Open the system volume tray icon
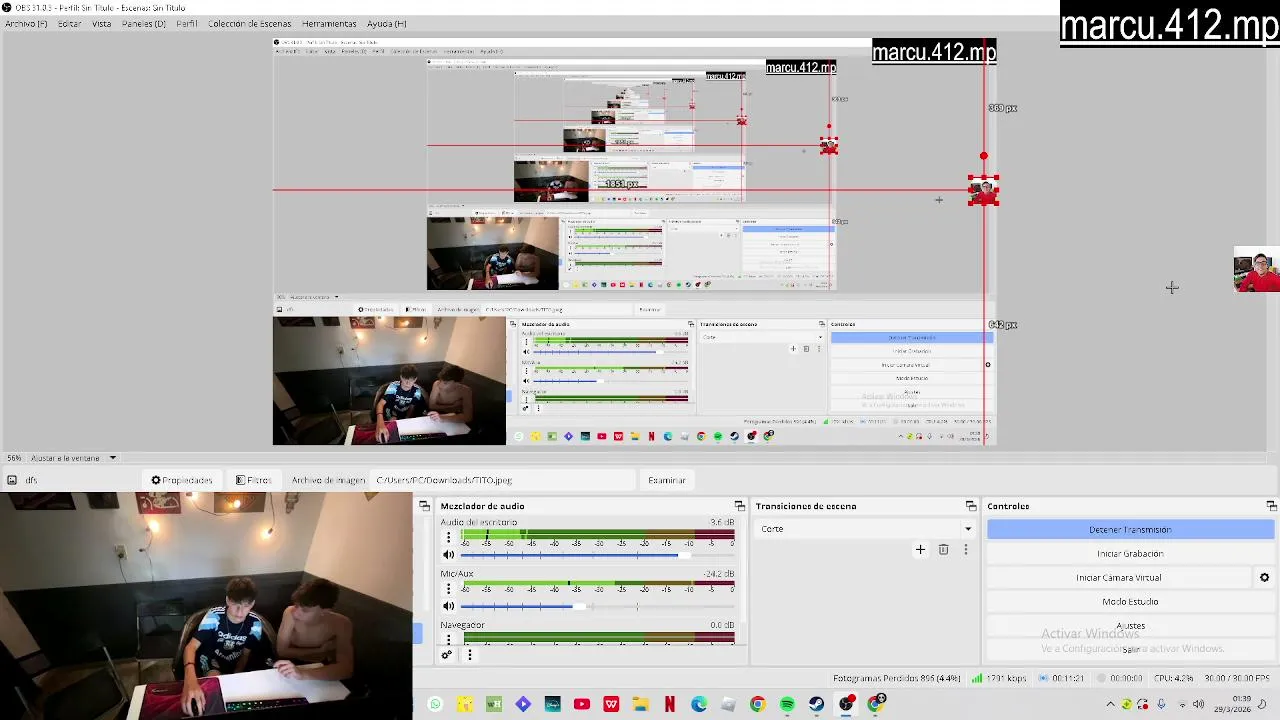Screen dimensions: 1280x720 click(1198, 704)
